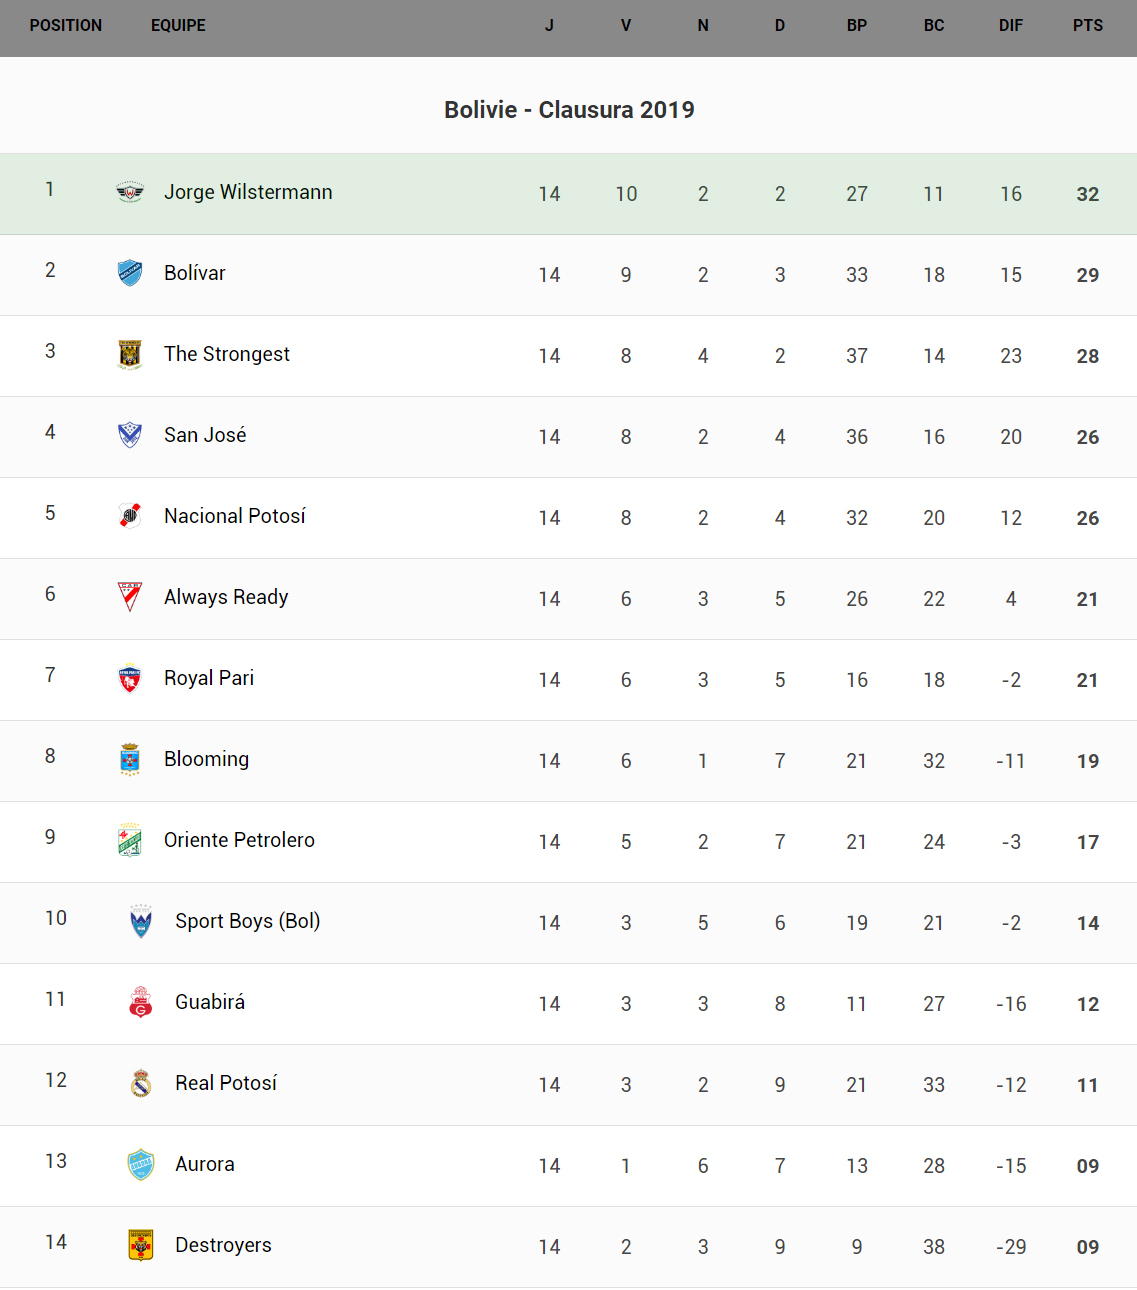Click the San José club logo

(x=130, y=435)
